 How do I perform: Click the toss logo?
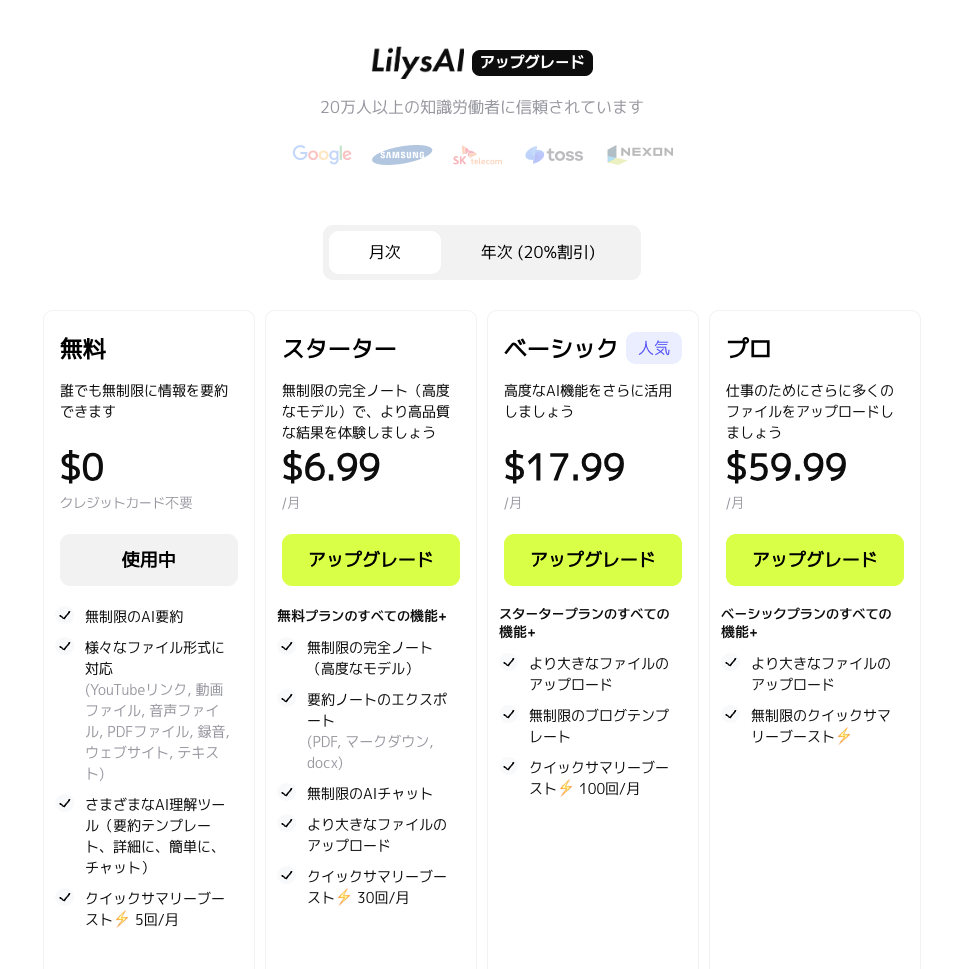(x=554, y=154)
